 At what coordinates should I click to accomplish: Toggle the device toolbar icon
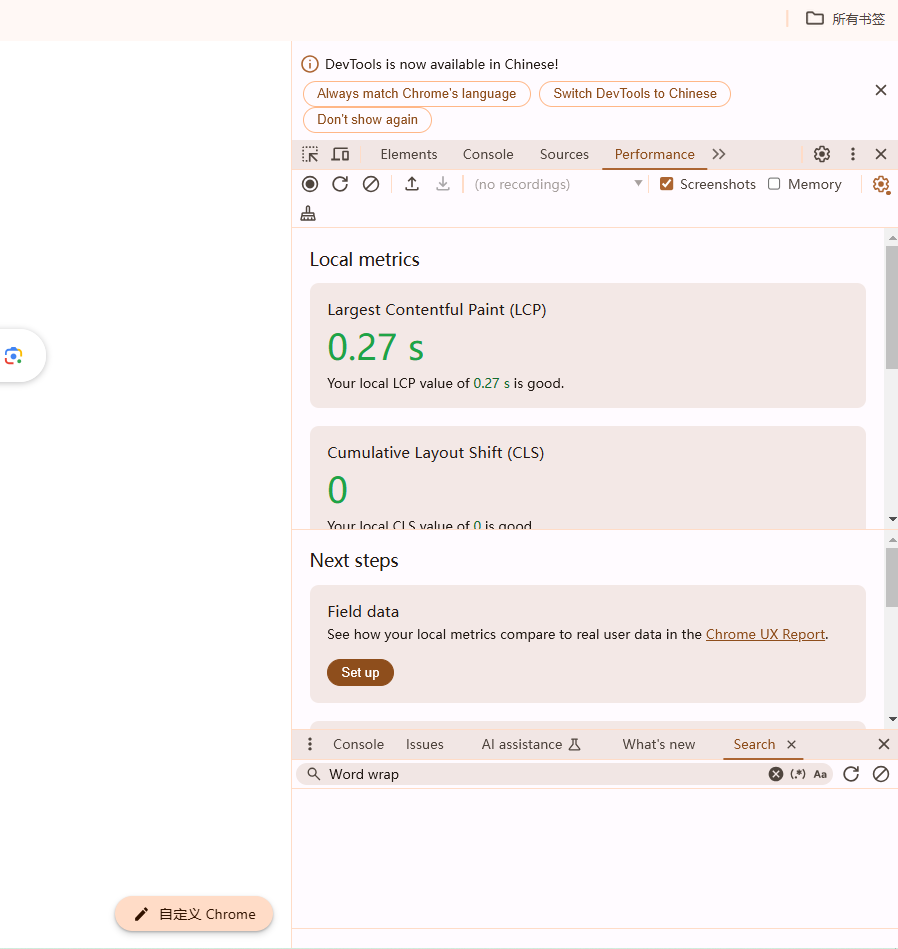340,154
